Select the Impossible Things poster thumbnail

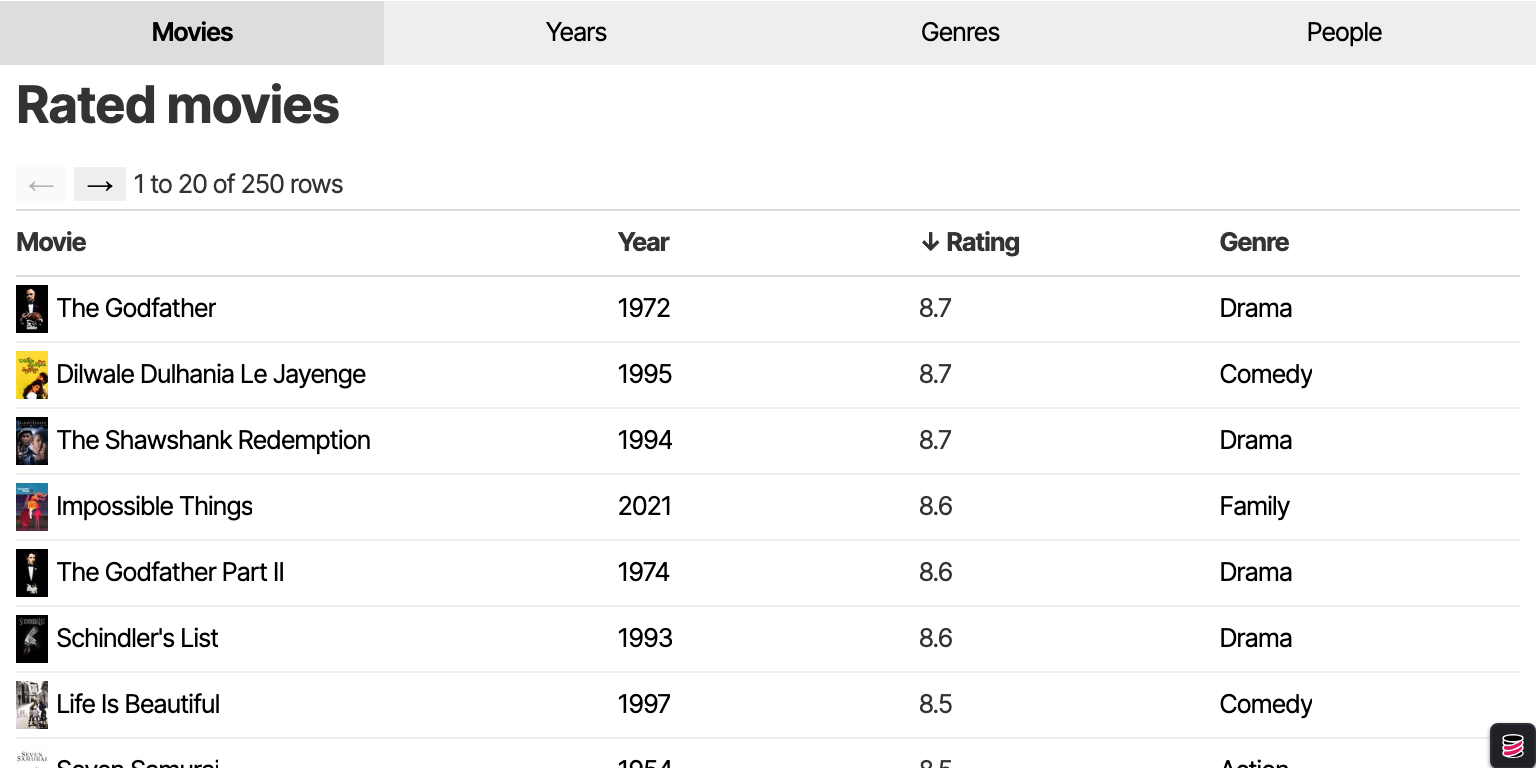click(x=32, y=507)
